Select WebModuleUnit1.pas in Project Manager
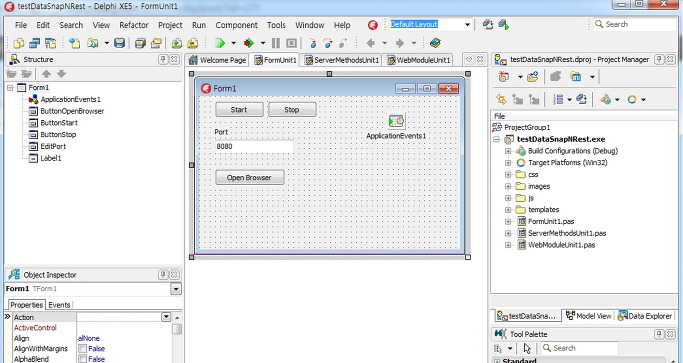Viewport: 683px width, 363px height. click(x=561, y=245)
